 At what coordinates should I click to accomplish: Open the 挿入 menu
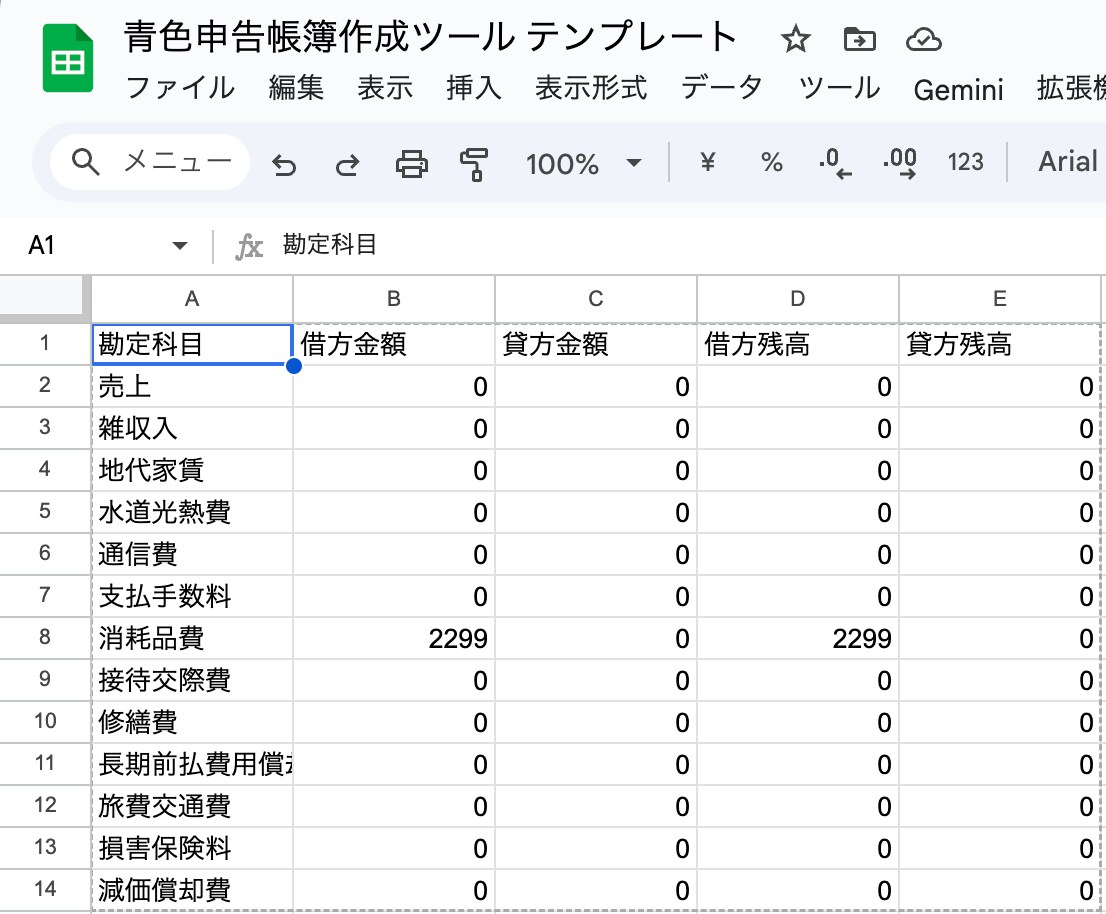(473, 88)
